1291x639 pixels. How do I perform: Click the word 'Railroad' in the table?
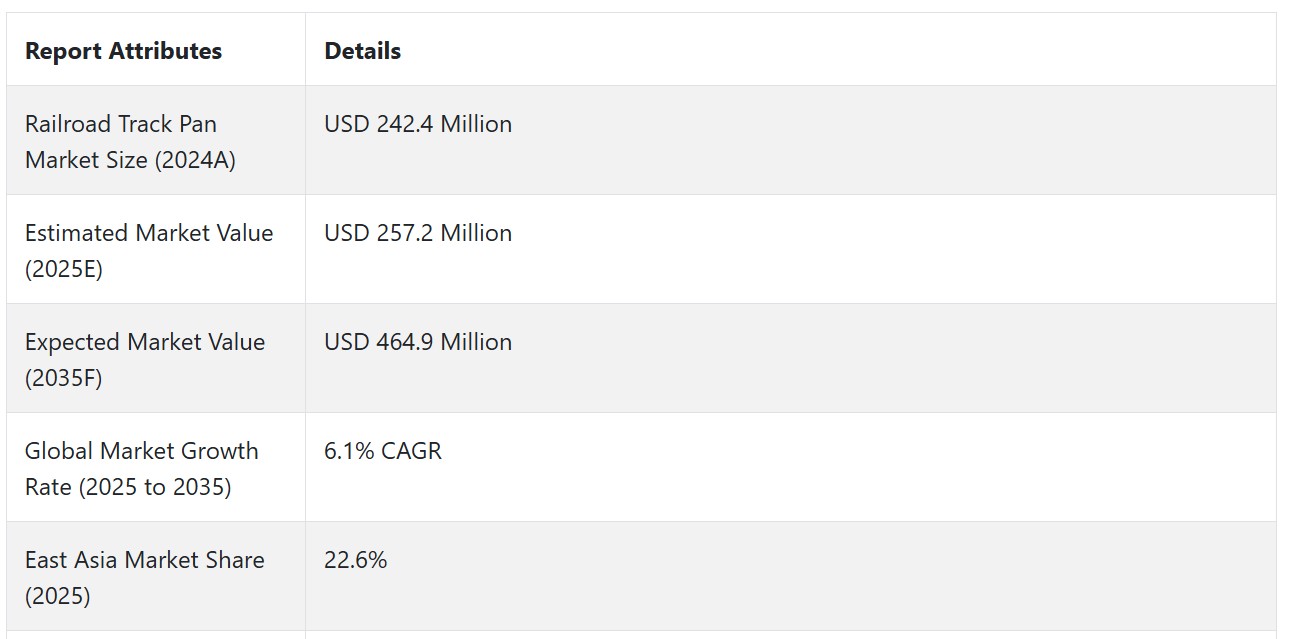pyautogui.click(x=68, y=124)
